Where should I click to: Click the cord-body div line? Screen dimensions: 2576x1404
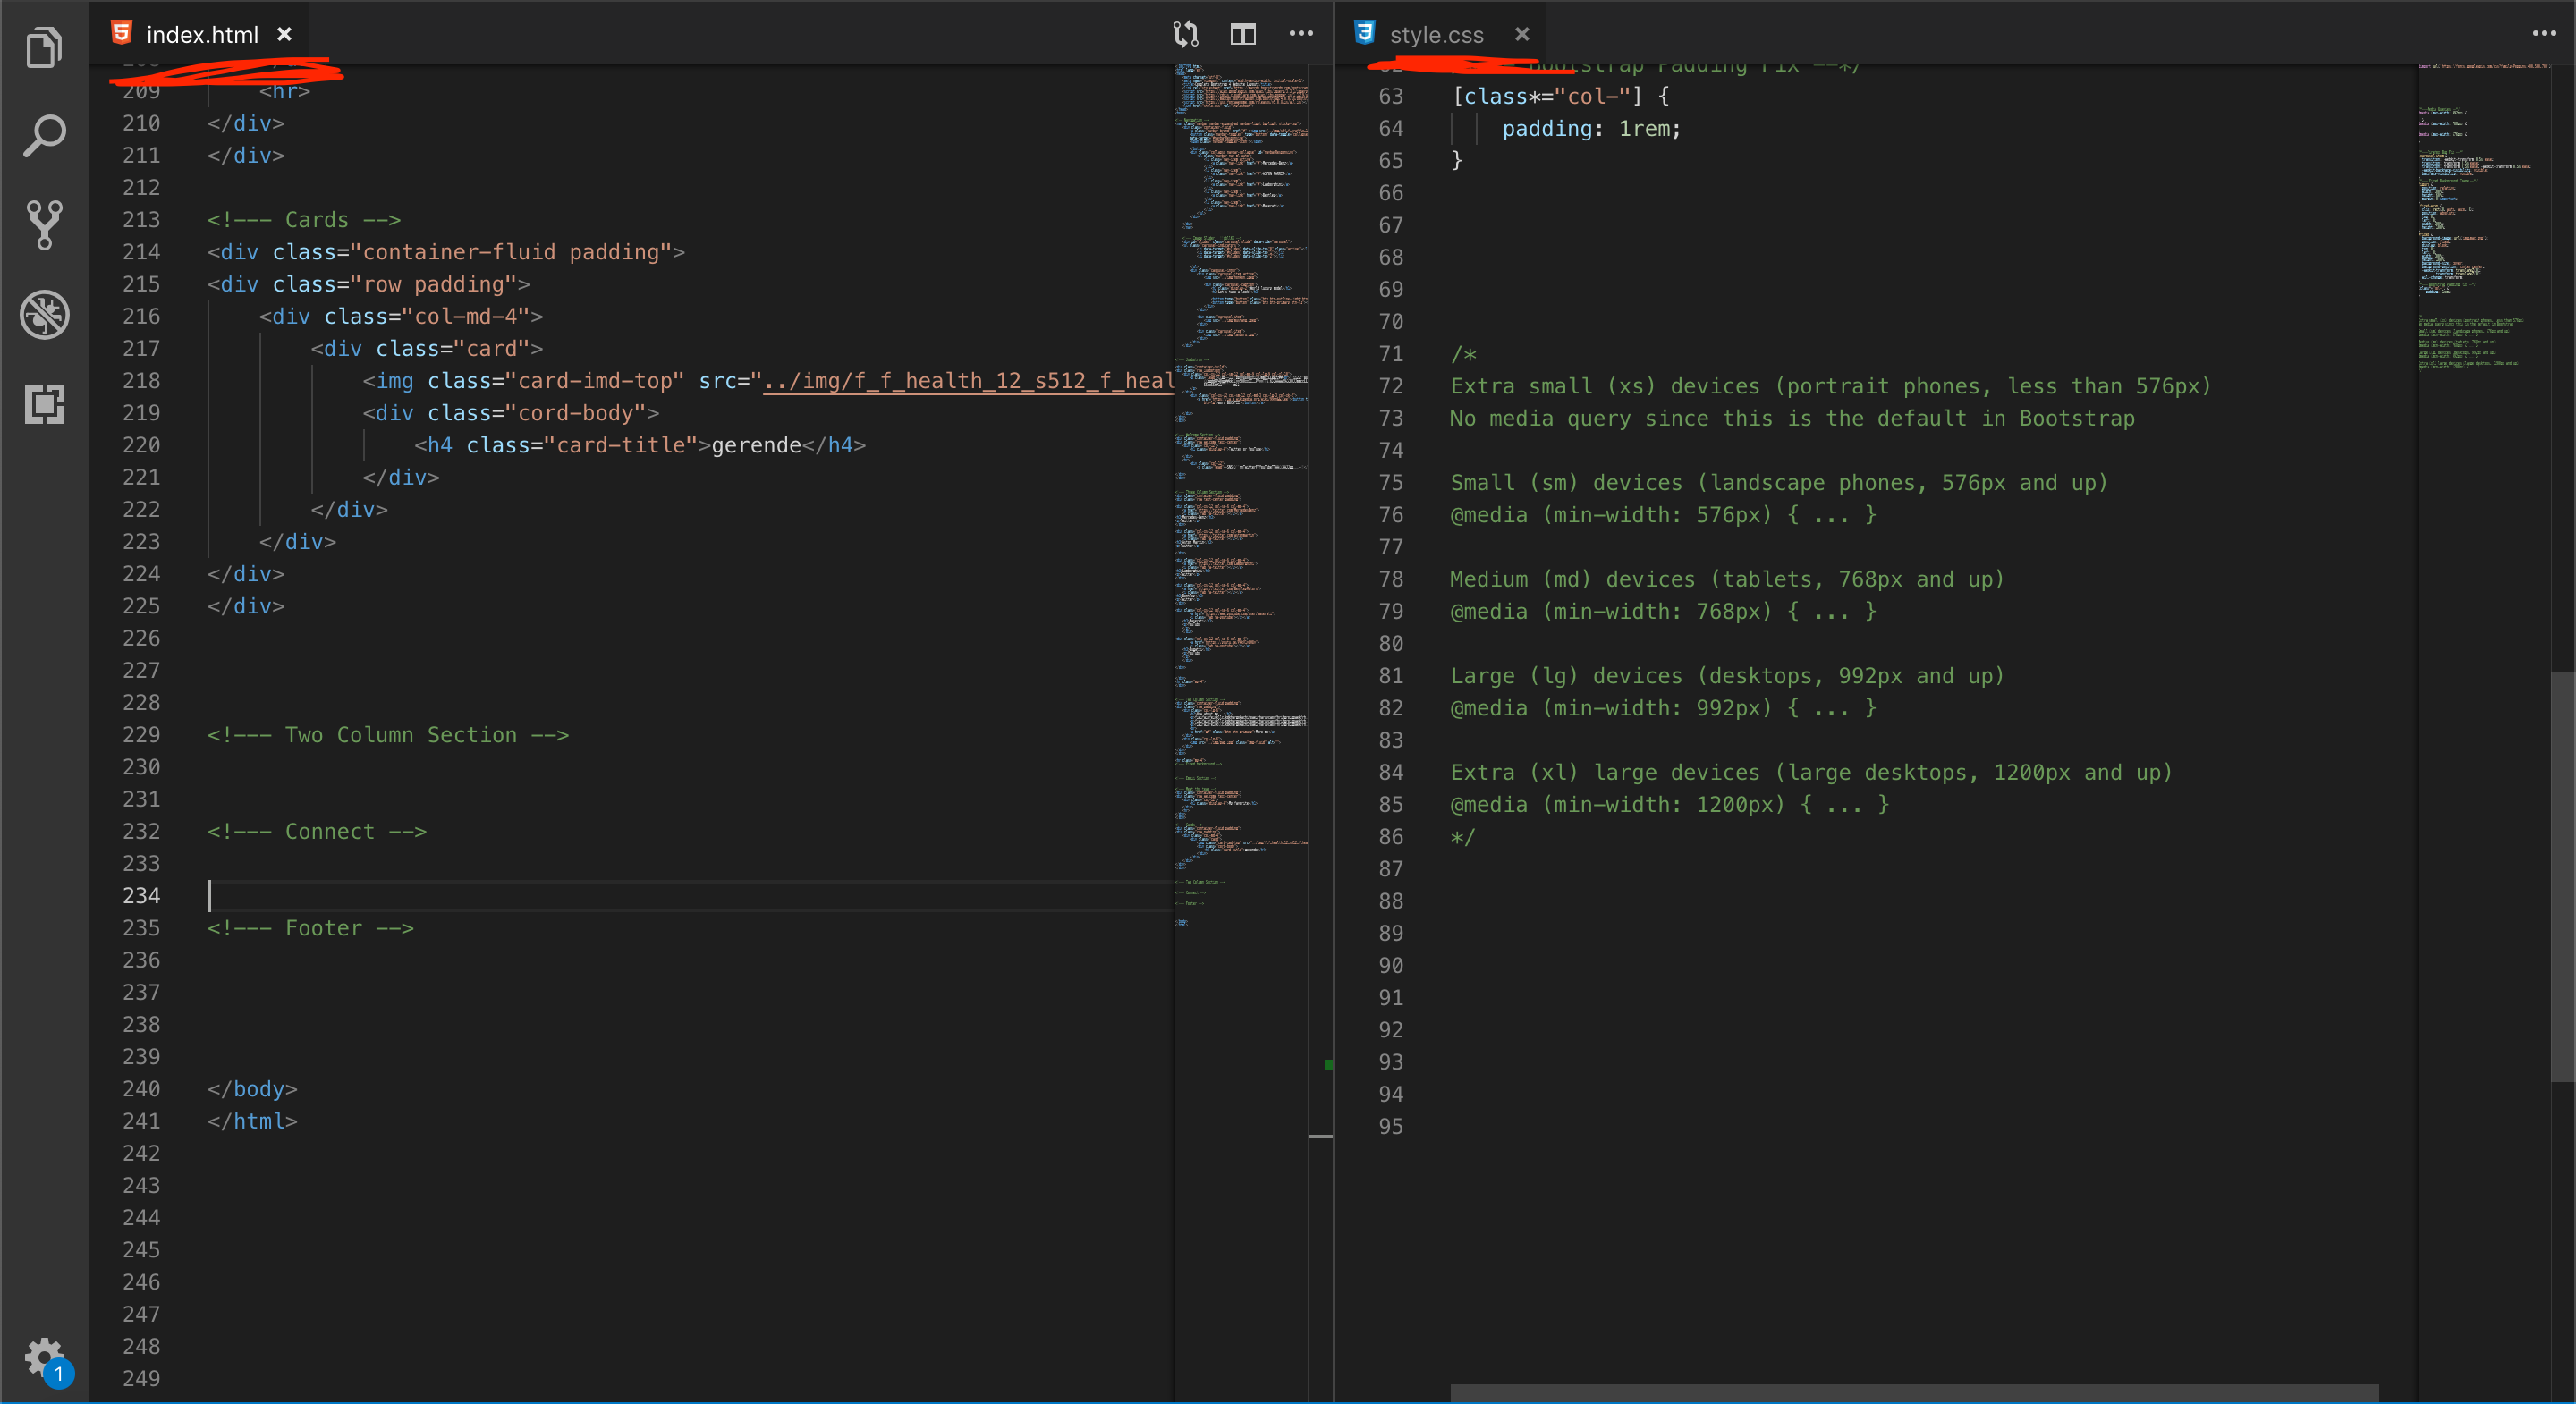pyautogui.click(x=511, y=413)
